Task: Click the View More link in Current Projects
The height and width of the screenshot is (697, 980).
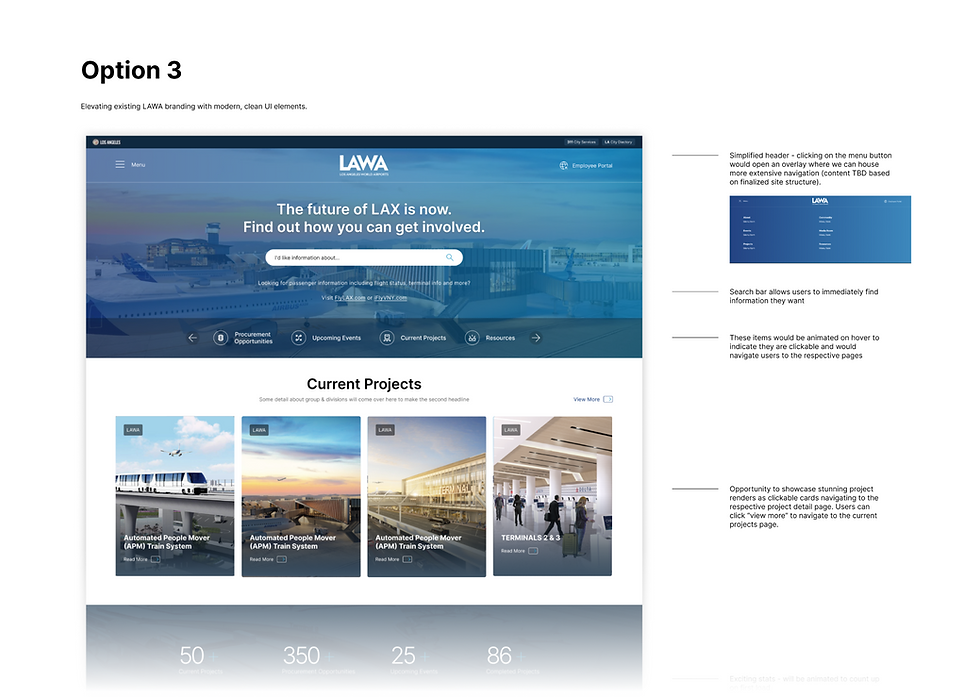Action: (586, 399)
